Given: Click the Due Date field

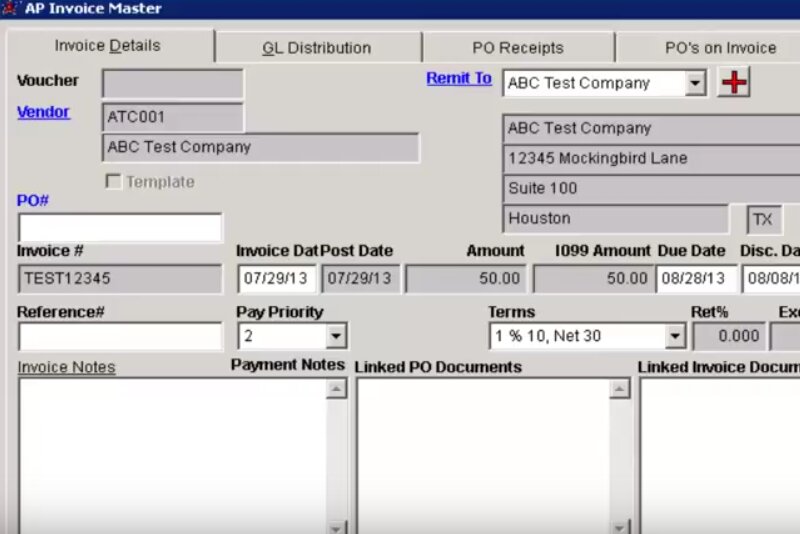Looking at the screenshot, I should point(696,279).
